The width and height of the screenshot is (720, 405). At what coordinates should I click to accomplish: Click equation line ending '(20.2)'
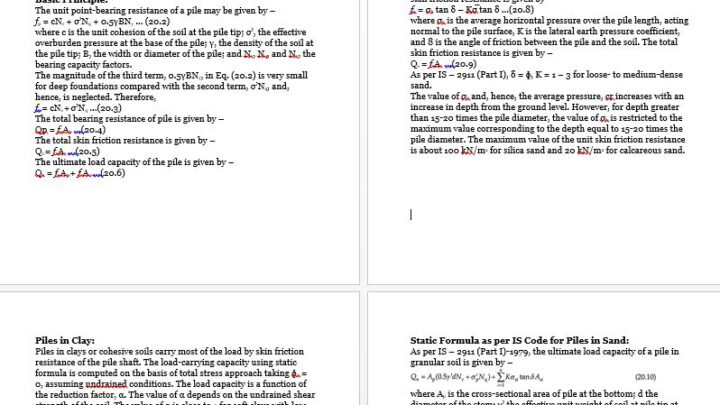coord(102,21)
